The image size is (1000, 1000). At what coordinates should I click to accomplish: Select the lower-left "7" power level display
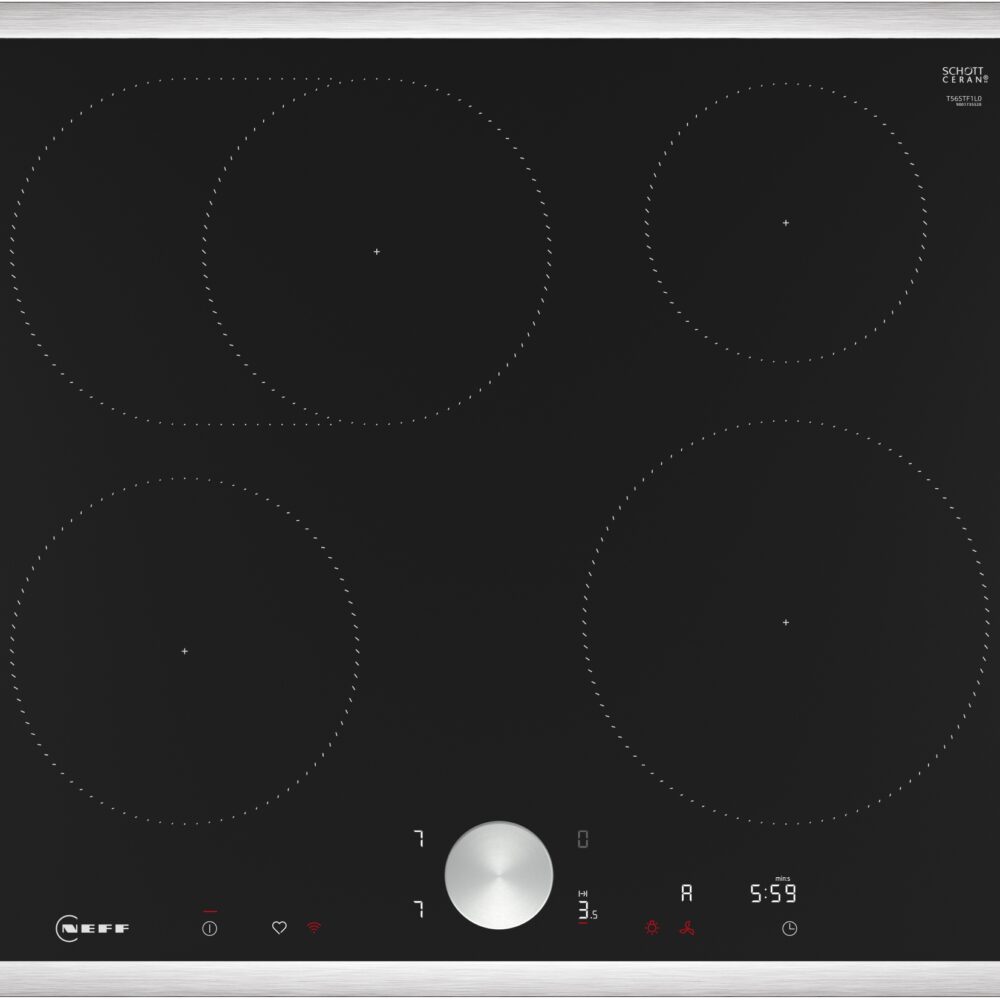(x=418, y=909)
